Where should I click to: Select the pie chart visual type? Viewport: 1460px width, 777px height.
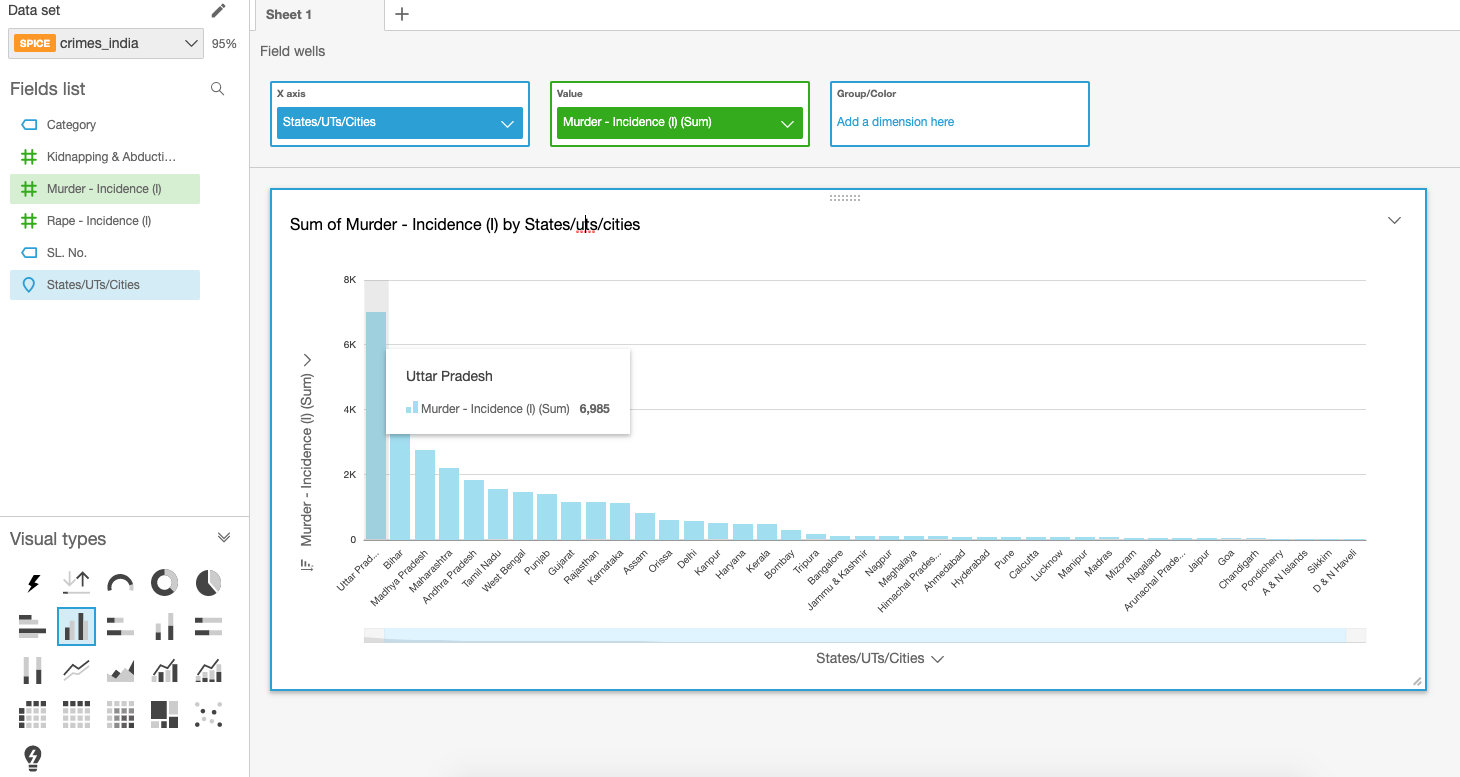(208, 582)
